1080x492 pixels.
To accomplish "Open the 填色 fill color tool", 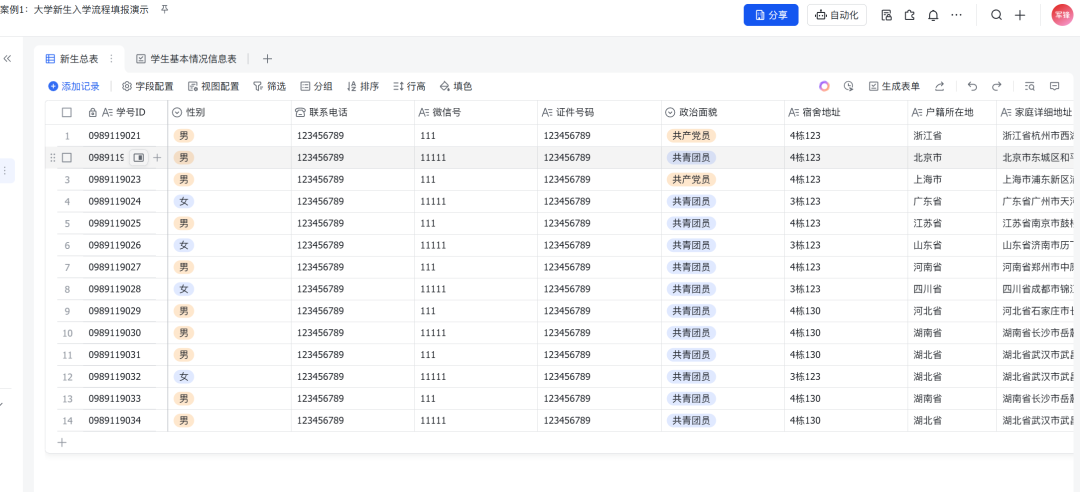I will pyautogui.click(x=455, y=87).
